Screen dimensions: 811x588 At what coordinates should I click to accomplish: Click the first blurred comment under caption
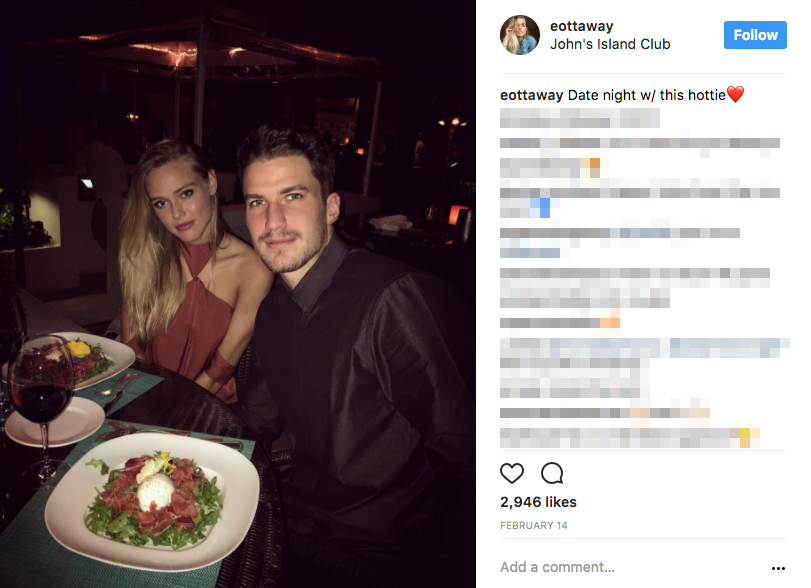[580, 117]
